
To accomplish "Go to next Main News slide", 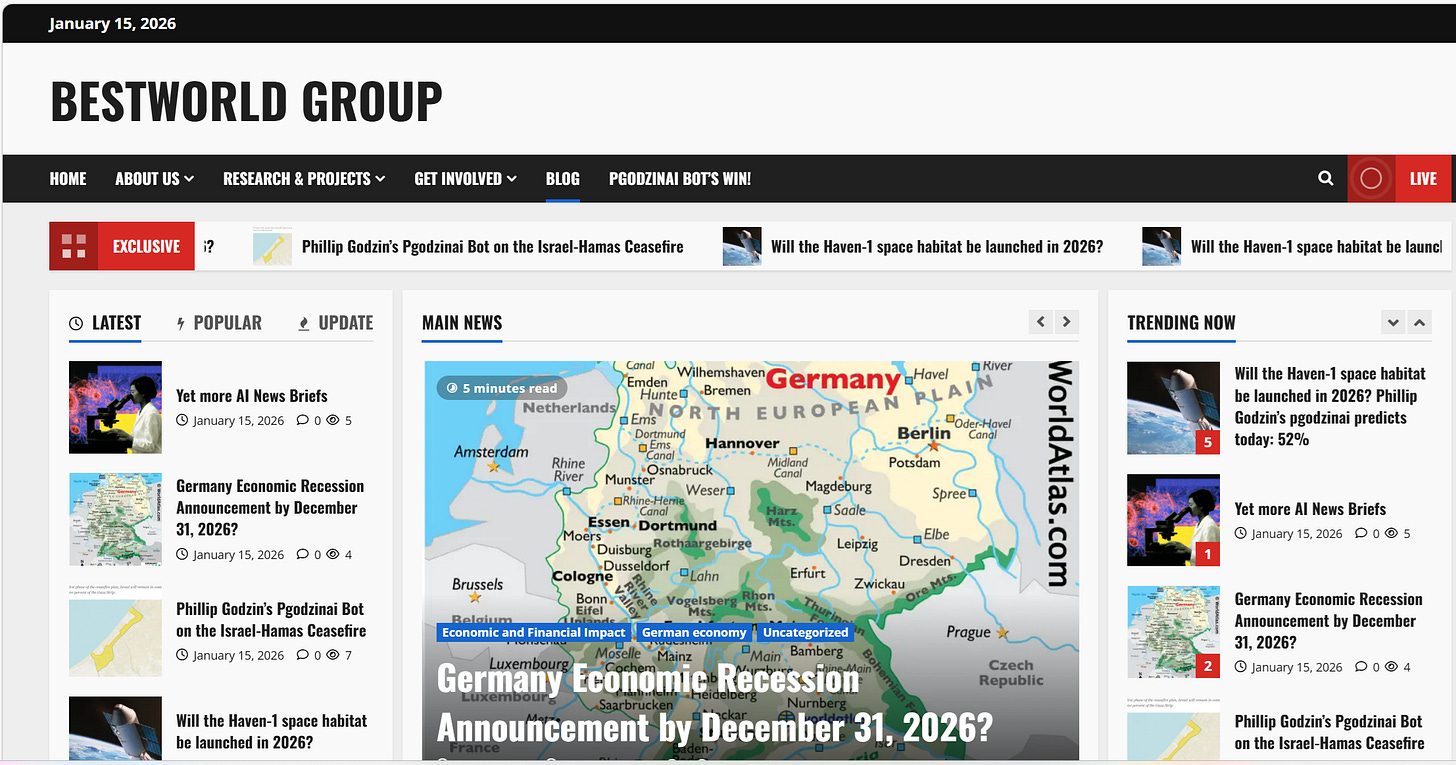I will [x=1067, y=322].
